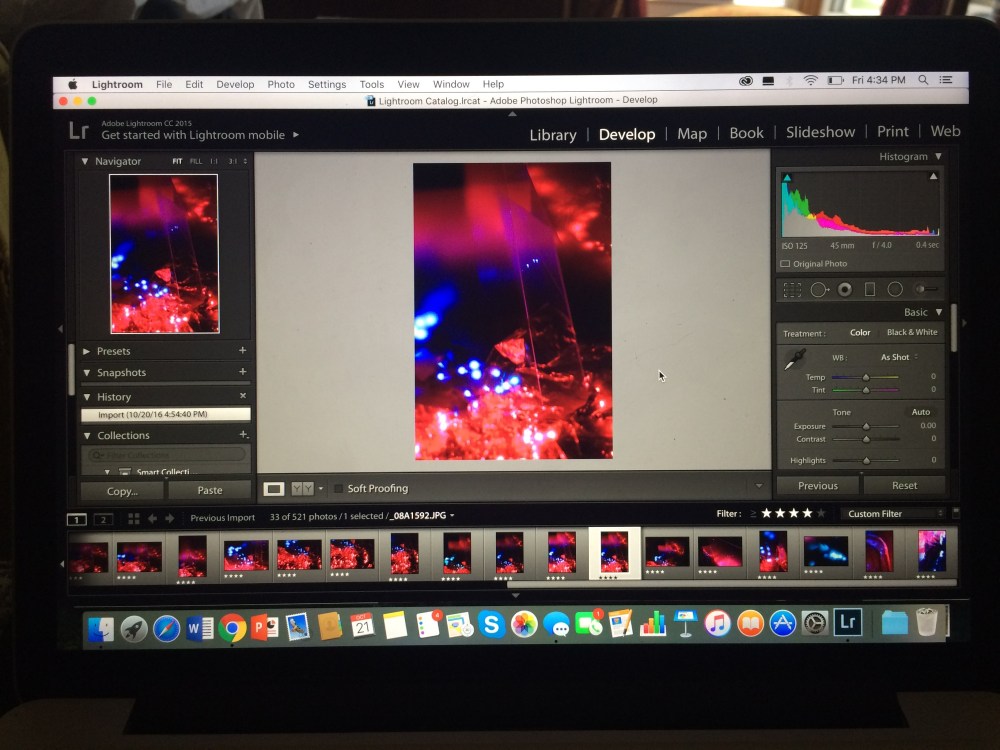
Task: Click the Previous button
Action: pyautogui.click(x=817, y=486)
